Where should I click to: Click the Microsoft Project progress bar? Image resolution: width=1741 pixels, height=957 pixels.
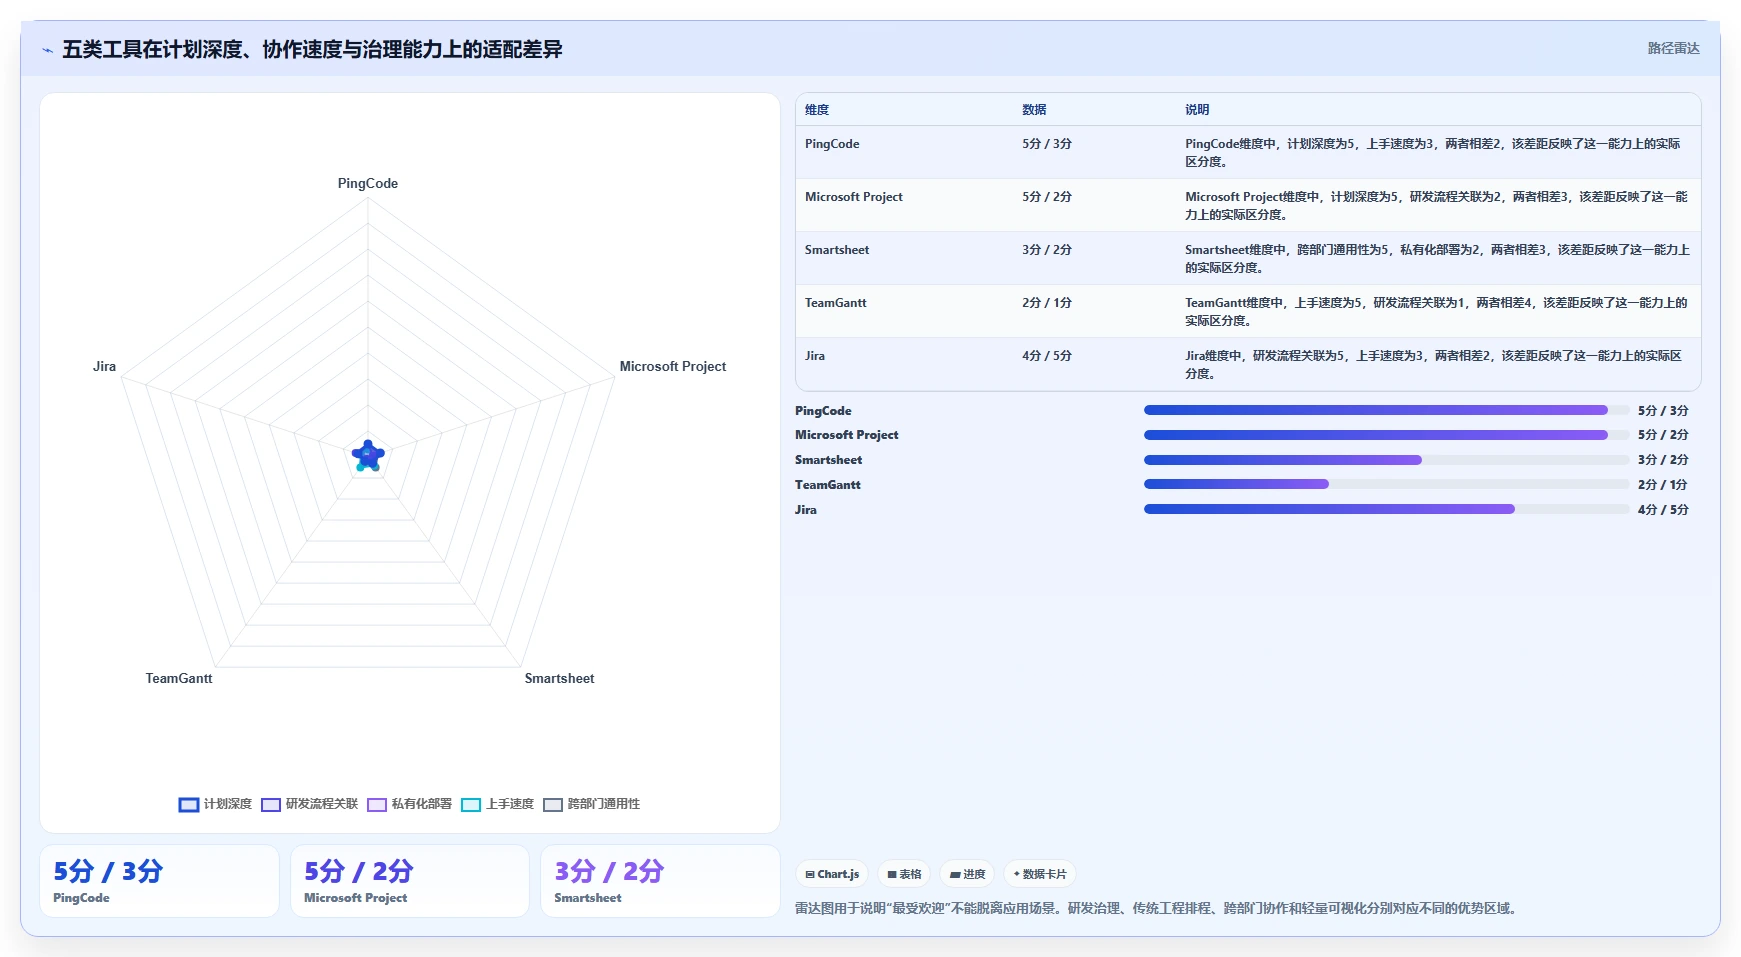pyautogui.click(x=1386, y=435)
